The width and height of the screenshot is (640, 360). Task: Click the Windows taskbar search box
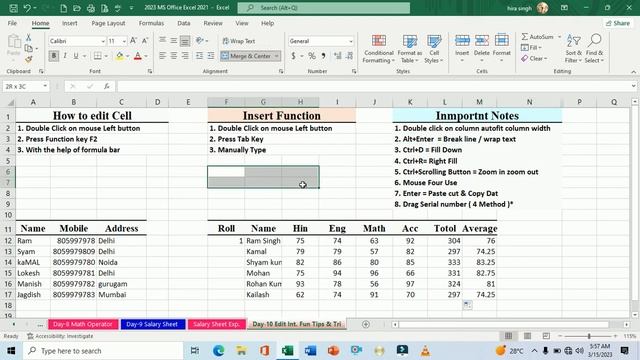[x=103, y=351]
